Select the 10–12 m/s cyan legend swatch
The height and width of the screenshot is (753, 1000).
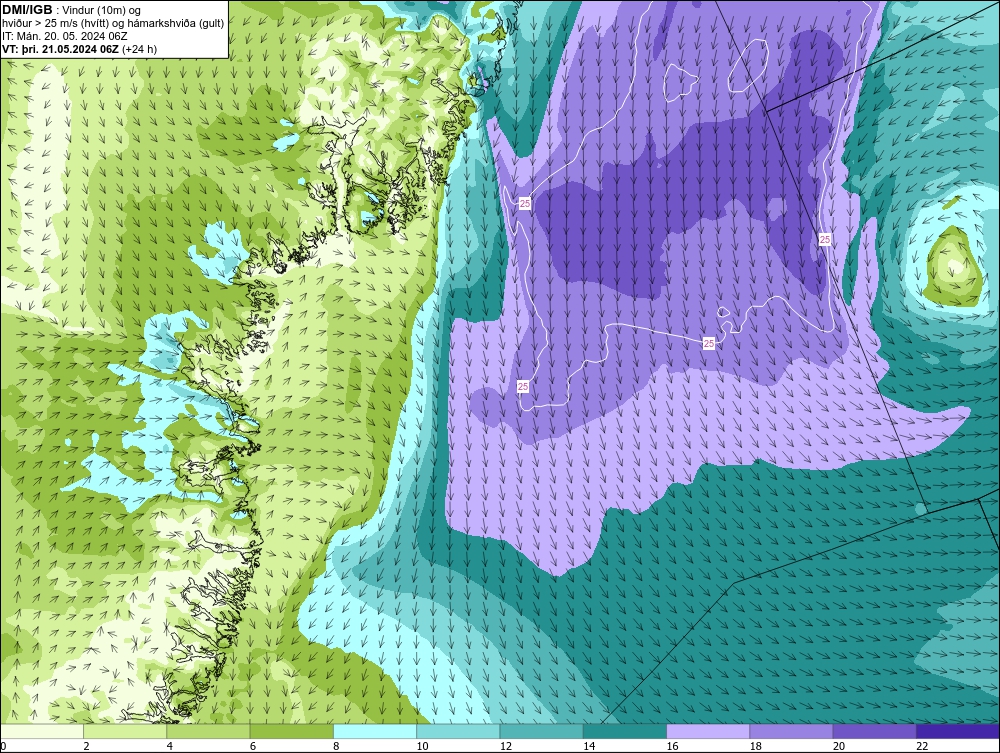click(x=458, y=731)
